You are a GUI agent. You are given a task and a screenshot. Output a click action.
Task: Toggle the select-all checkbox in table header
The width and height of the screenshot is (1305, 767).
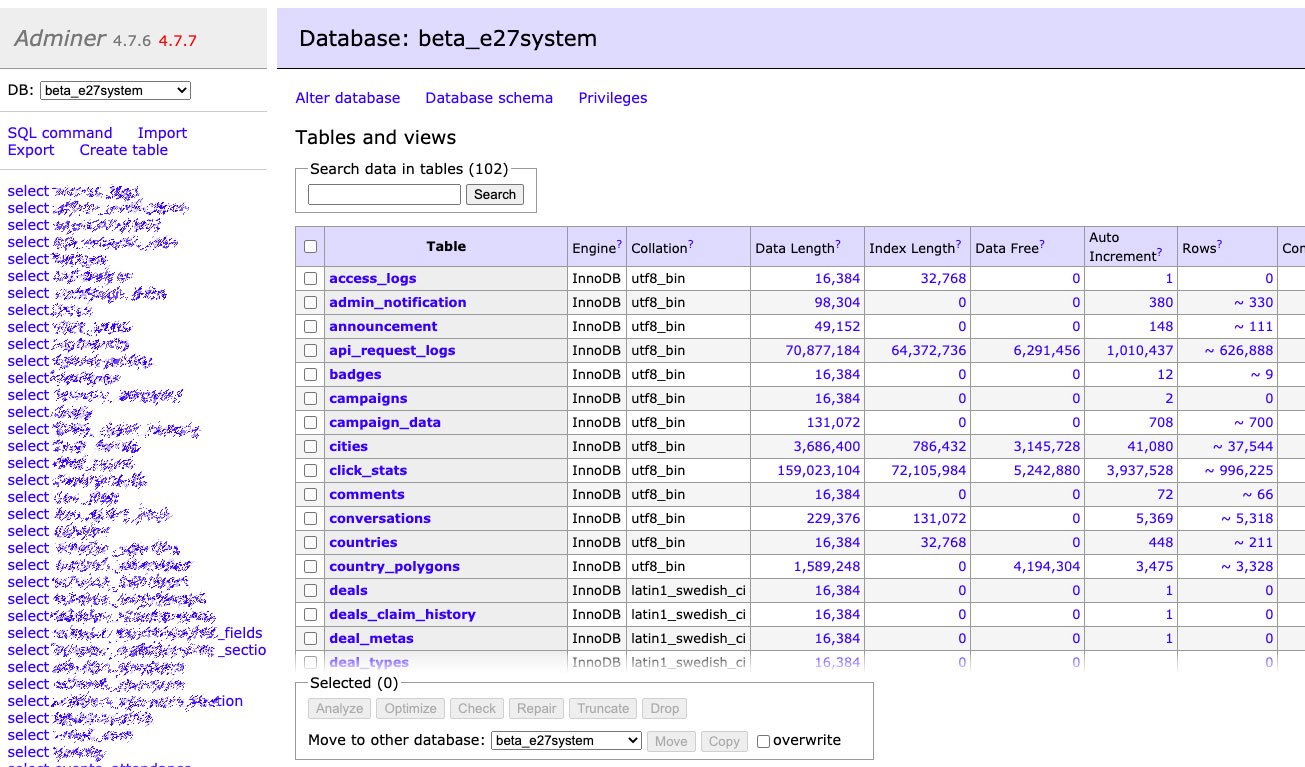(x=310, y=247)
